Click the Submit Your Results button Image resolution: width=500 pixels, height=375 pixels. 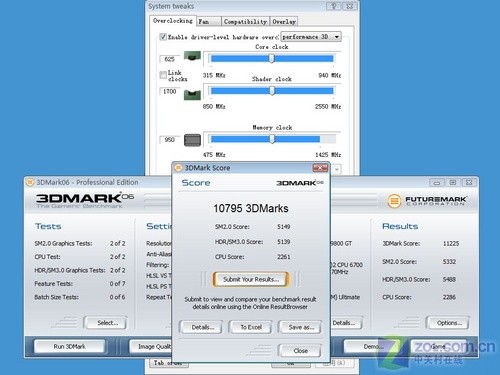click(x=251, y=279)
